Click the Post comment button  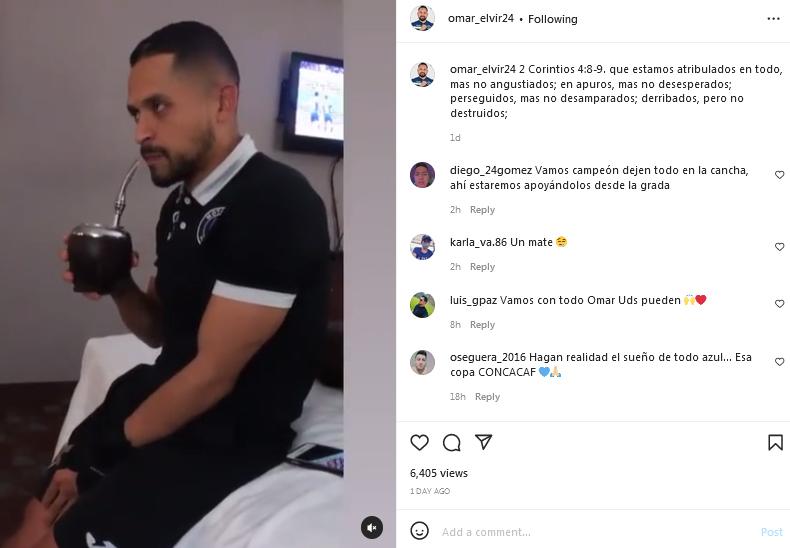(771, 532)
